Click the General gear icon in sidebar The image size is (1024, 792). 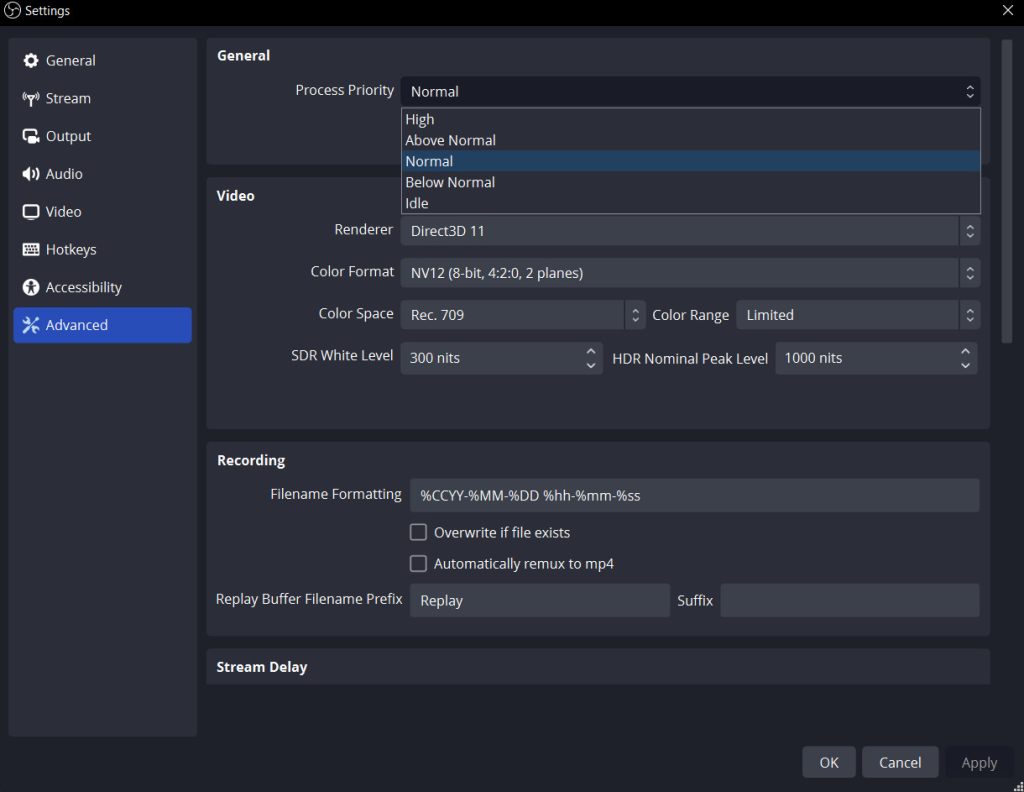click(x=31, y=61)
